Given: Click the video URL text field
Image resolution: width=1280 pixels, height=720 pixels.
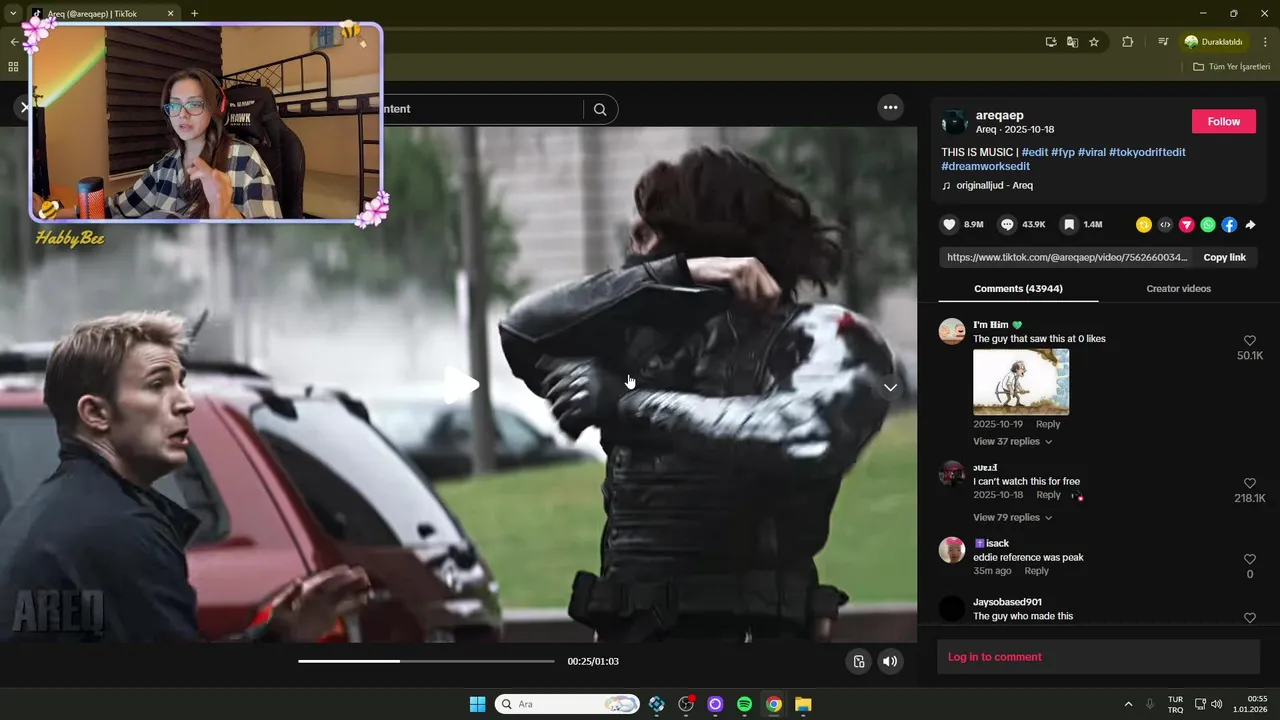Looking at the screenshot, I should click(1066, 257).
